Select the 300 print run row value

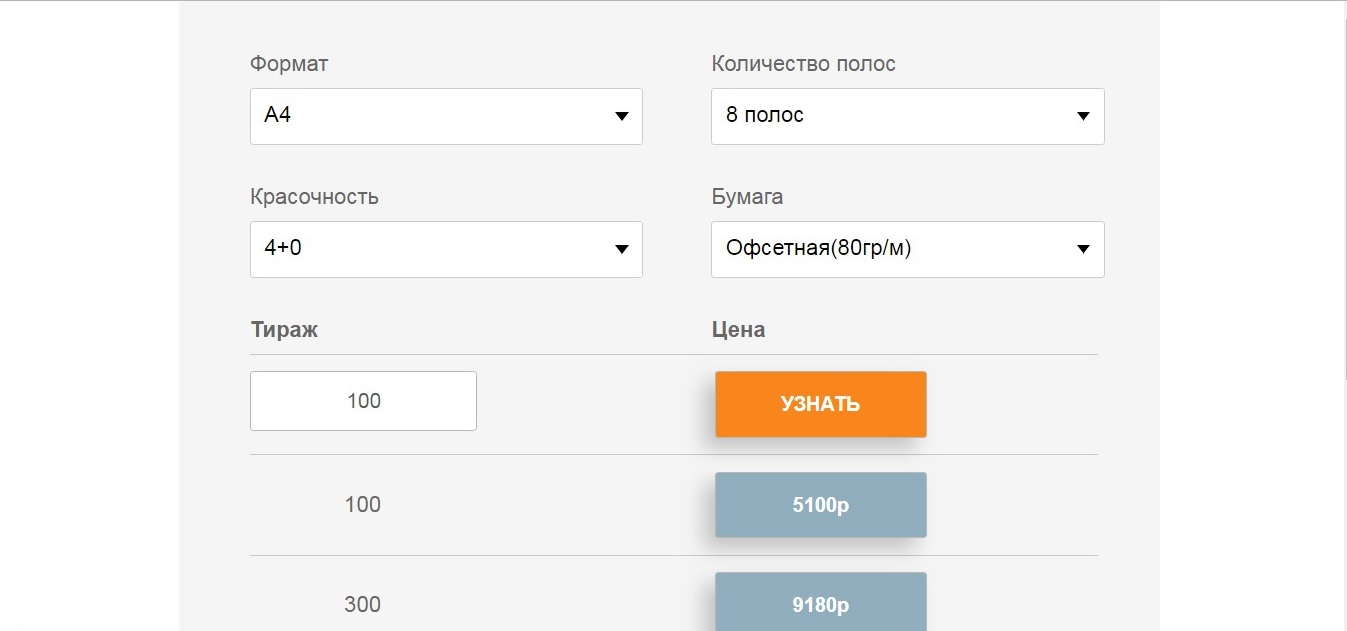coord(362,604)
